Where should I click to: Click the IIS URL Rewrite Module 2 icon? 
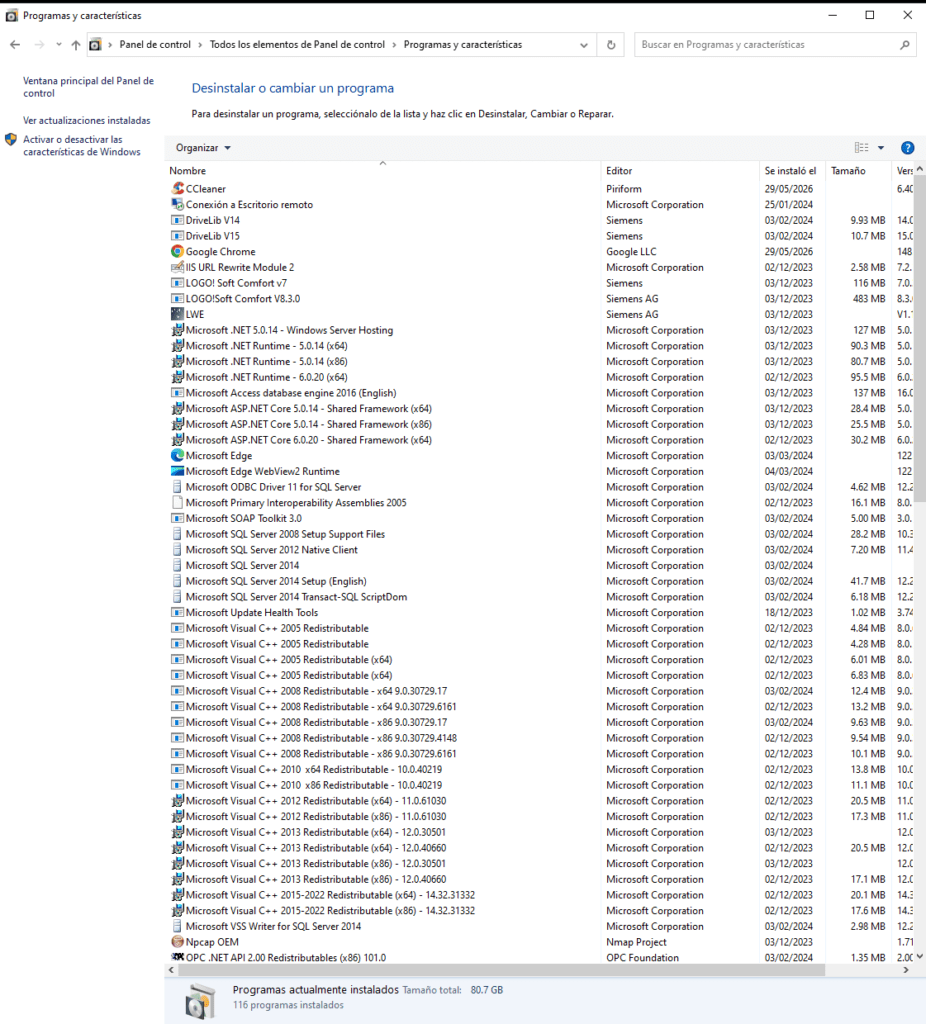[x=177, y=267]
